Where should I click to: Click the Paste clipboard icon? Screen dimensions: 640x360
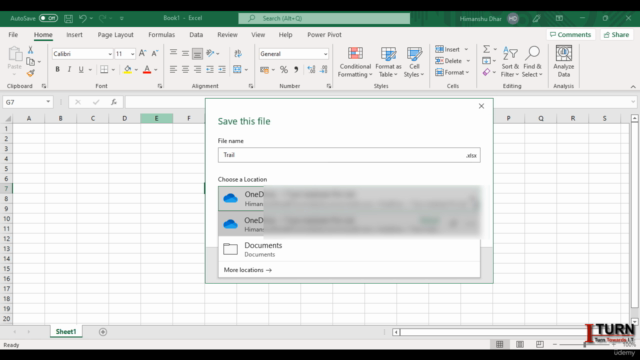[15, 55]
